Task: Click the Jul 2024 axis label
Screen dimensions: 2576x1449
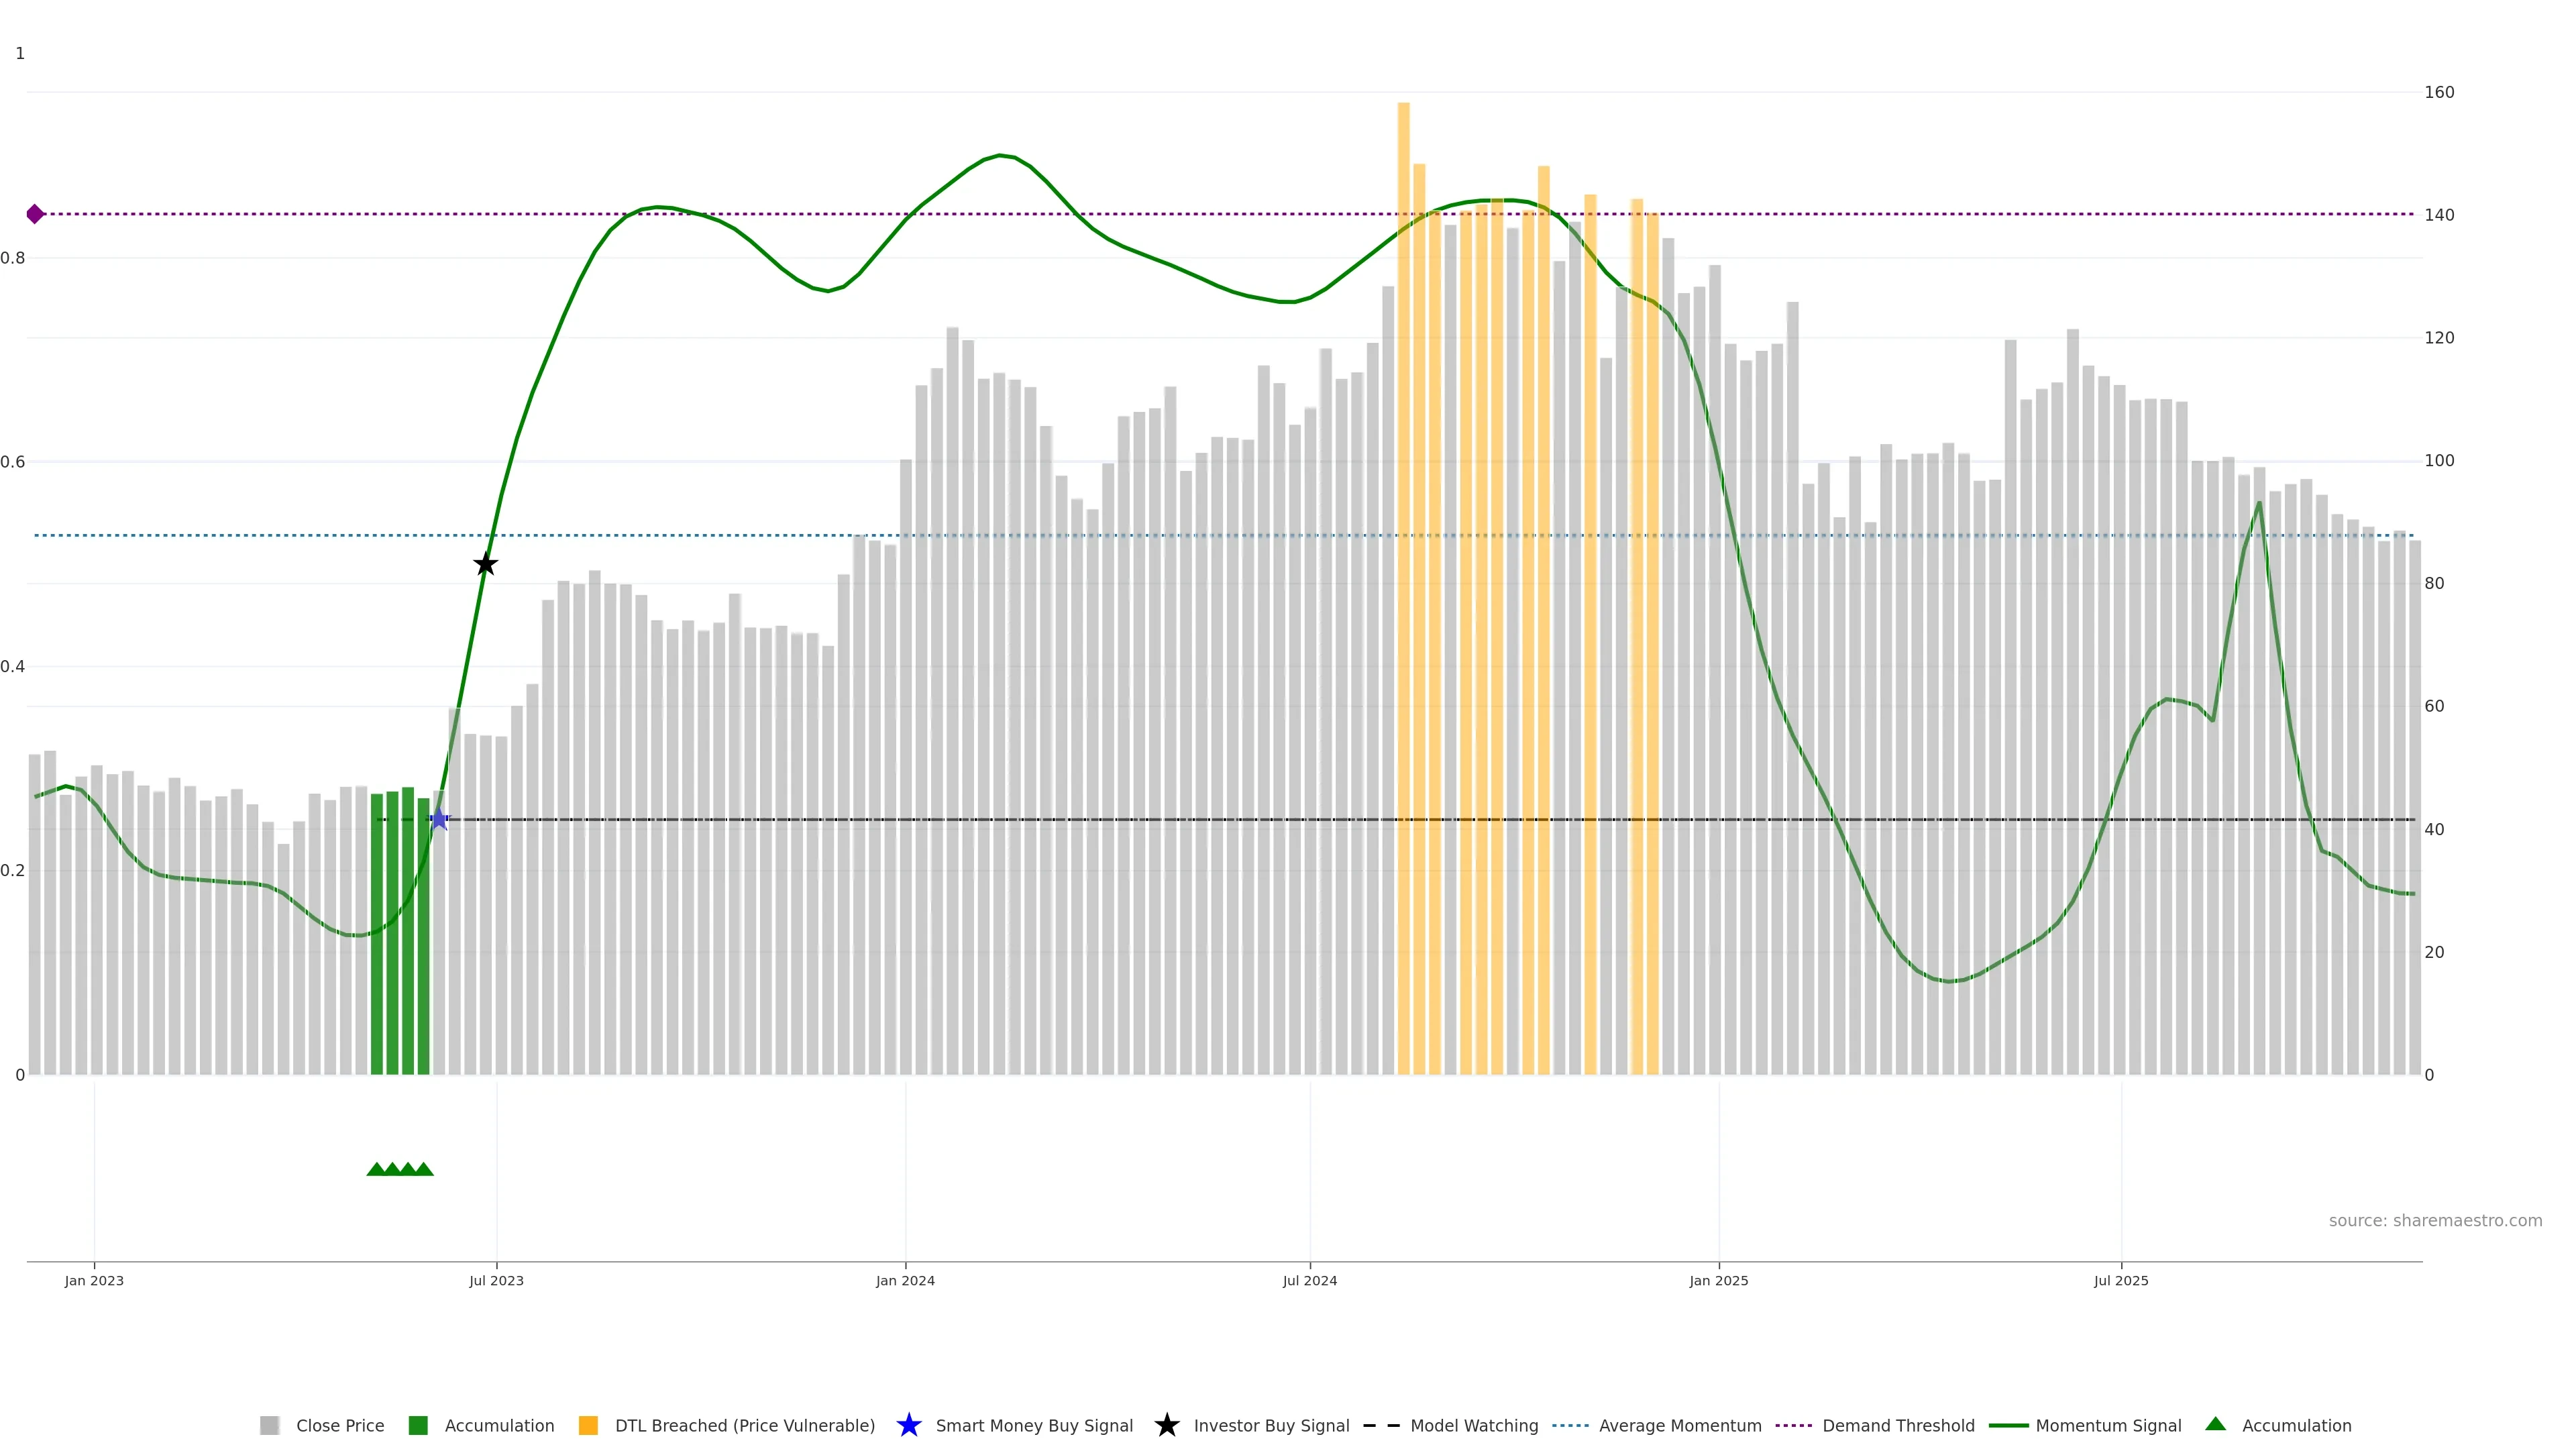Action: pos(1309,1280)
